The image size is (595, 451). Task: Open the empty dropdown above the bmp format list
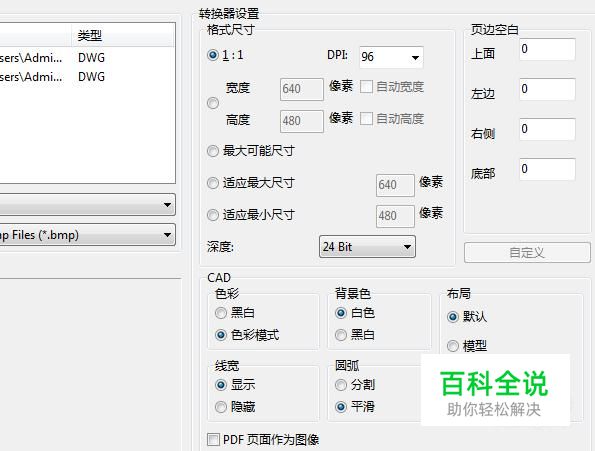[88, 204]
